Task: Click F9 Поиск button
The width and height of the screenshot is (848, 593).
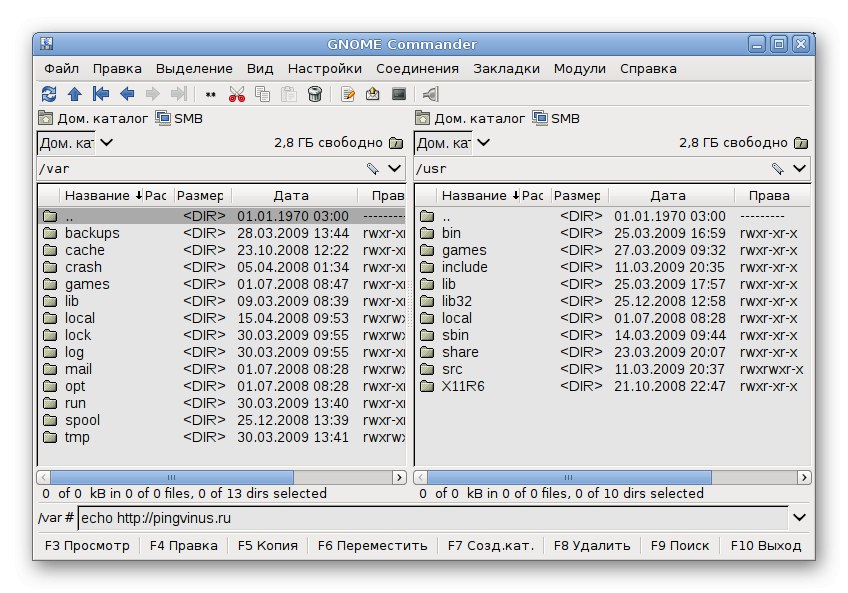Action: pos(680,545)
